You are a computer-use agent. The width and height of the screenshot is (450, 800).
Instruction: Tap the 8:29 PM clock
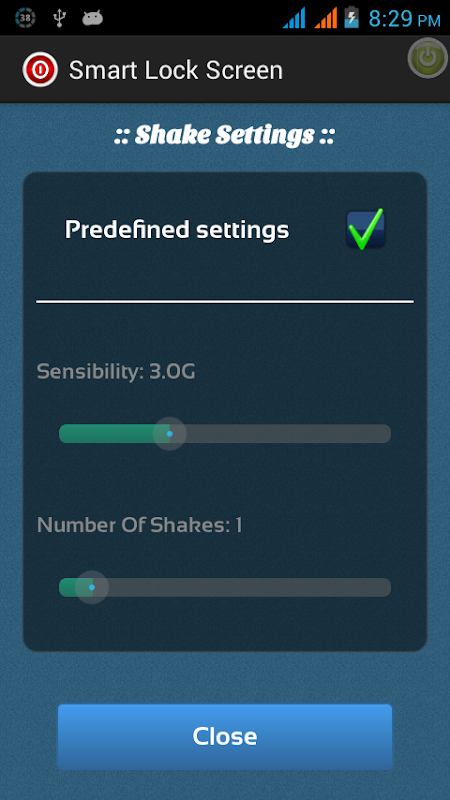coord(405,19)
